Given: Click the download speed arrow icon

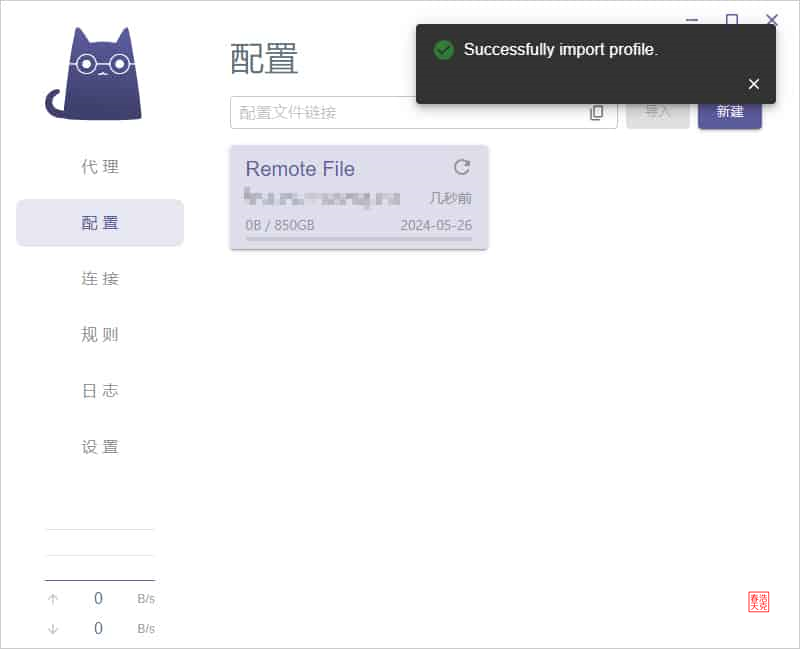Looking at the screenshot, I should click(x=53, y=628).
